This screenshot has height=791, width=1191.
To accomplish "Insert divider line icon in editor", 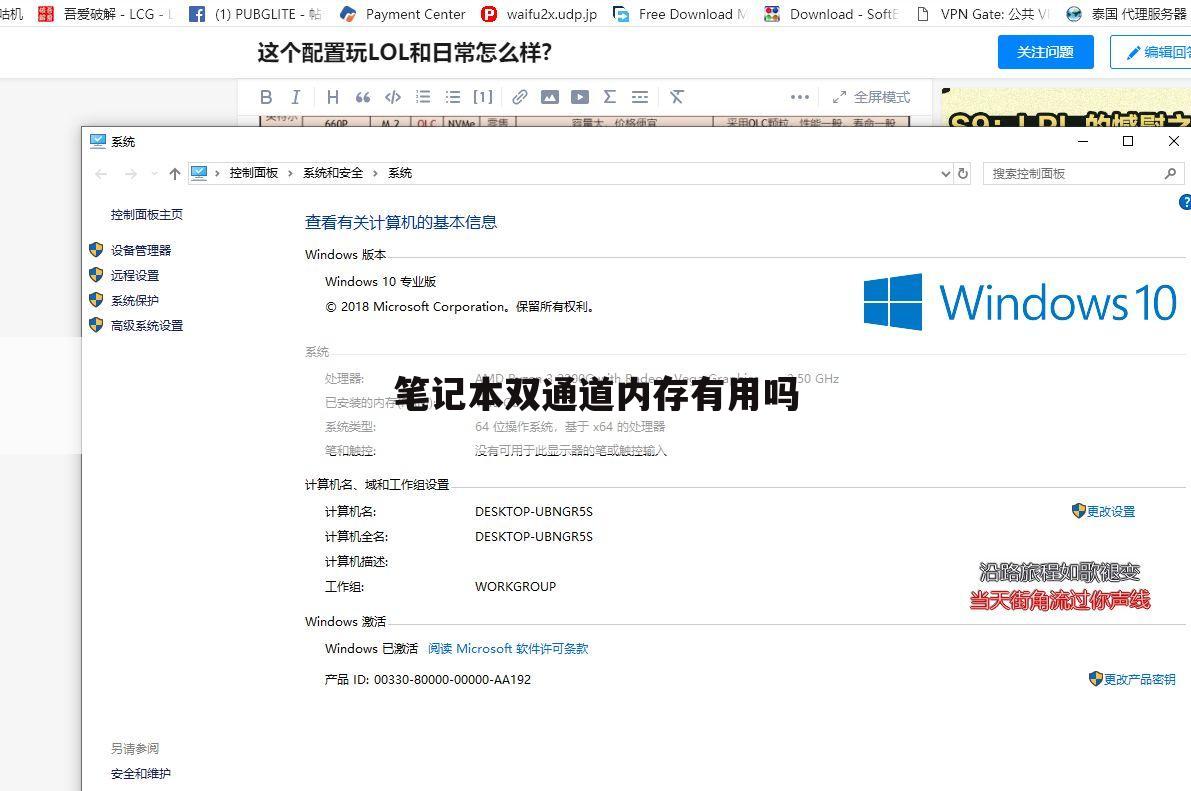I will pos(640,97).
